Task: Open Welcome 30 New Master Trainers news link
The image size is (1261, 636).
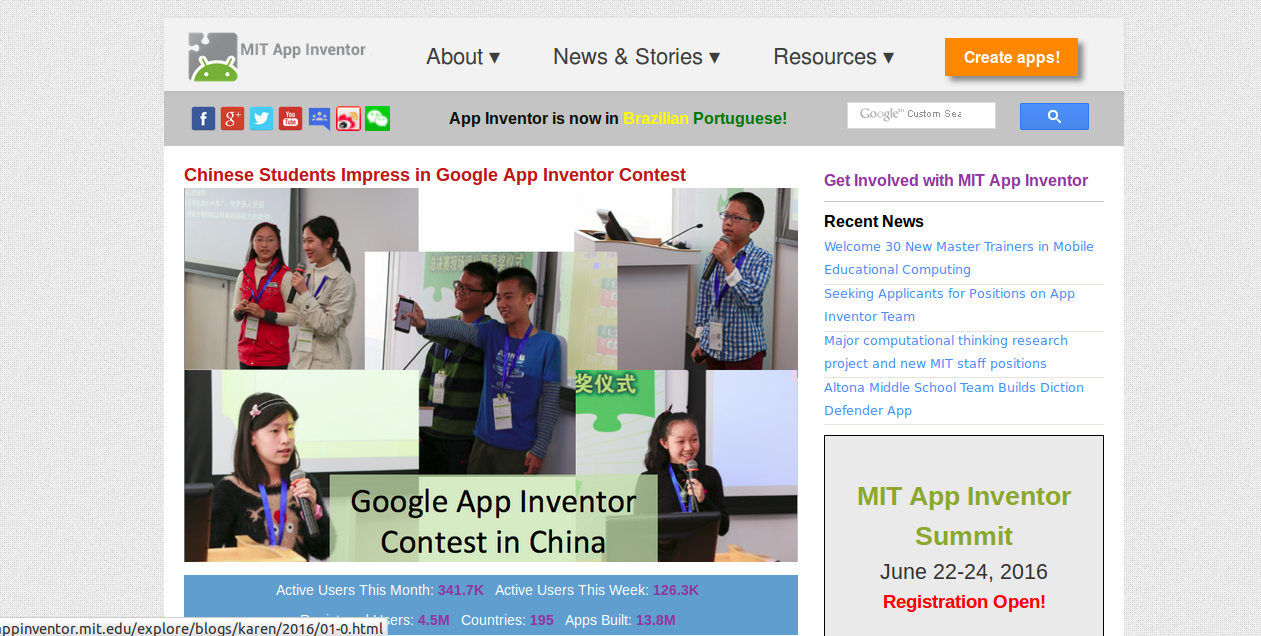Action: (x=959, y=258)
